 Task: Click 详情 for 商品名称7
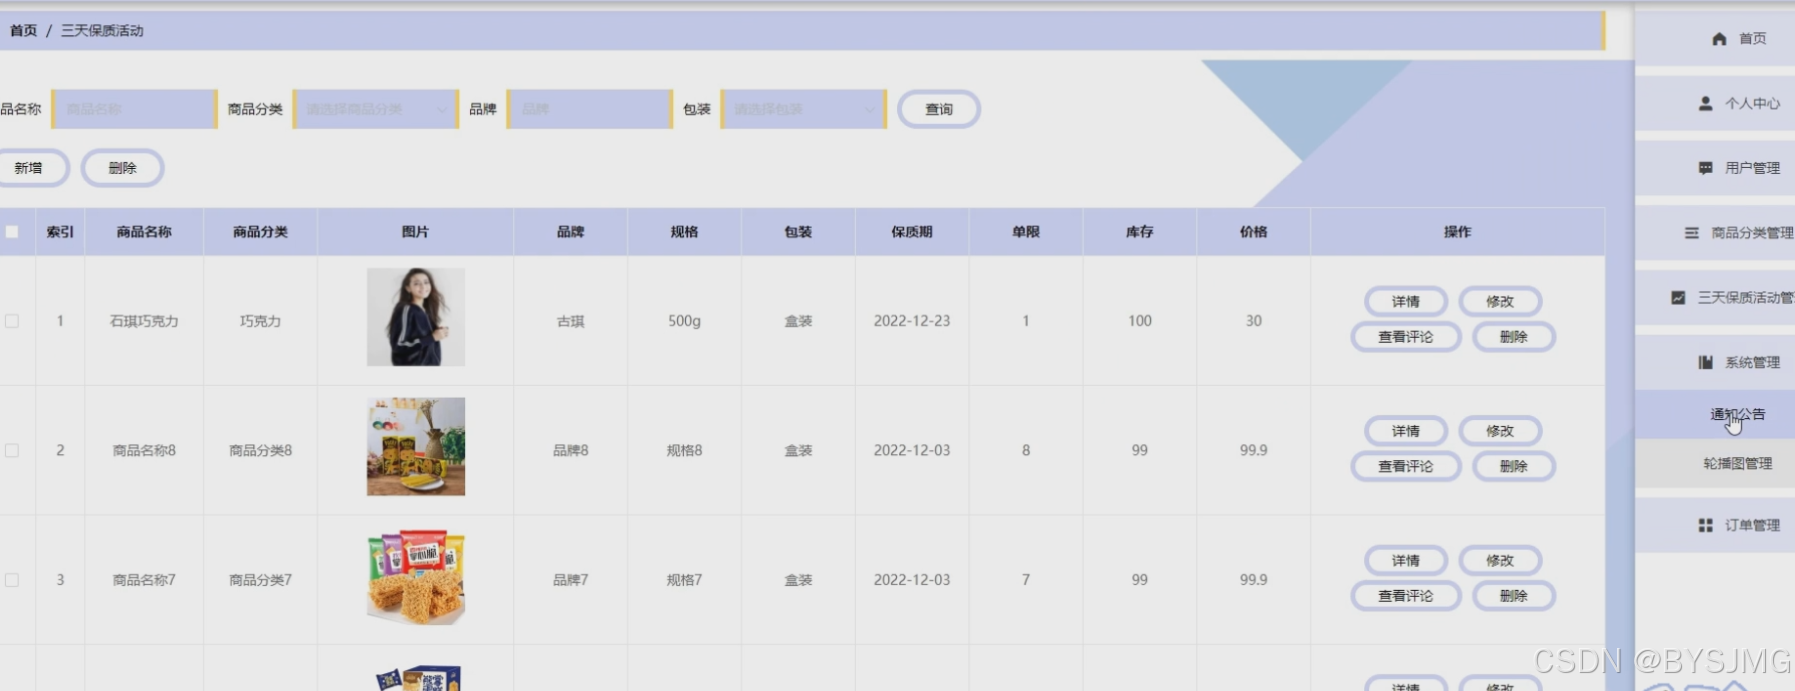1405,561
